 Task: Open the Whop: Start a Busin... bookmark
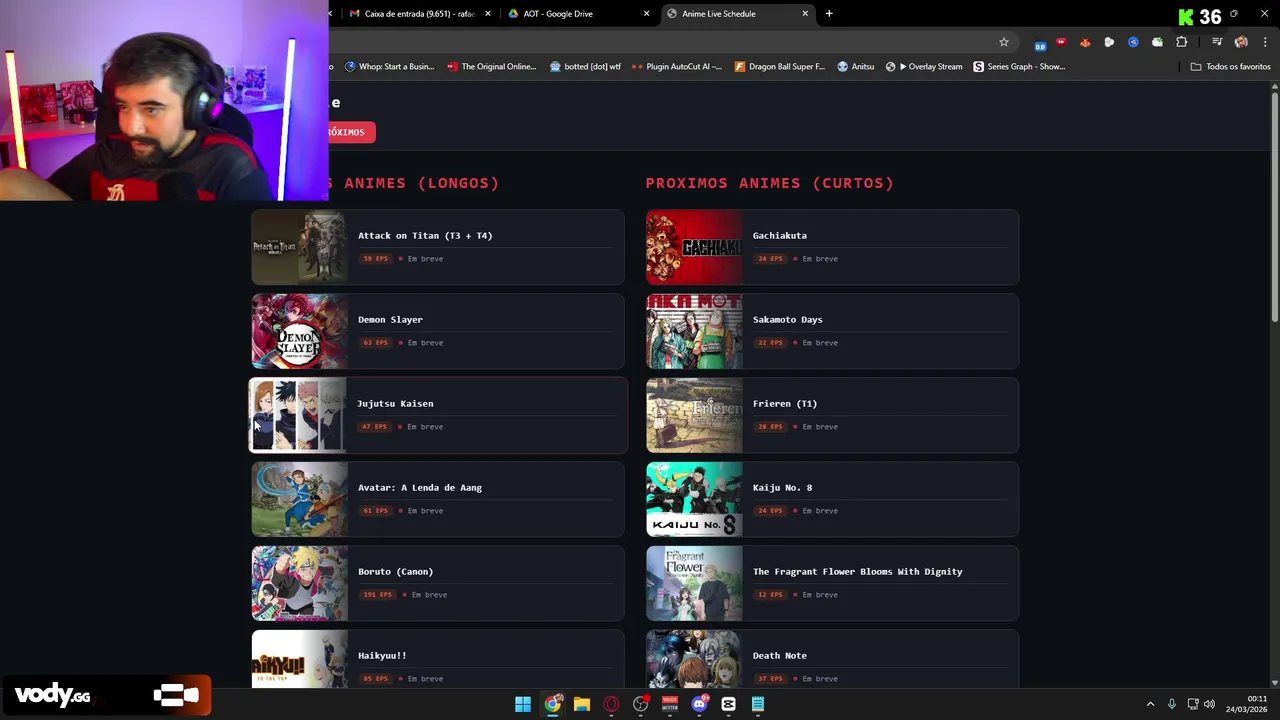[x=389, y=67]
